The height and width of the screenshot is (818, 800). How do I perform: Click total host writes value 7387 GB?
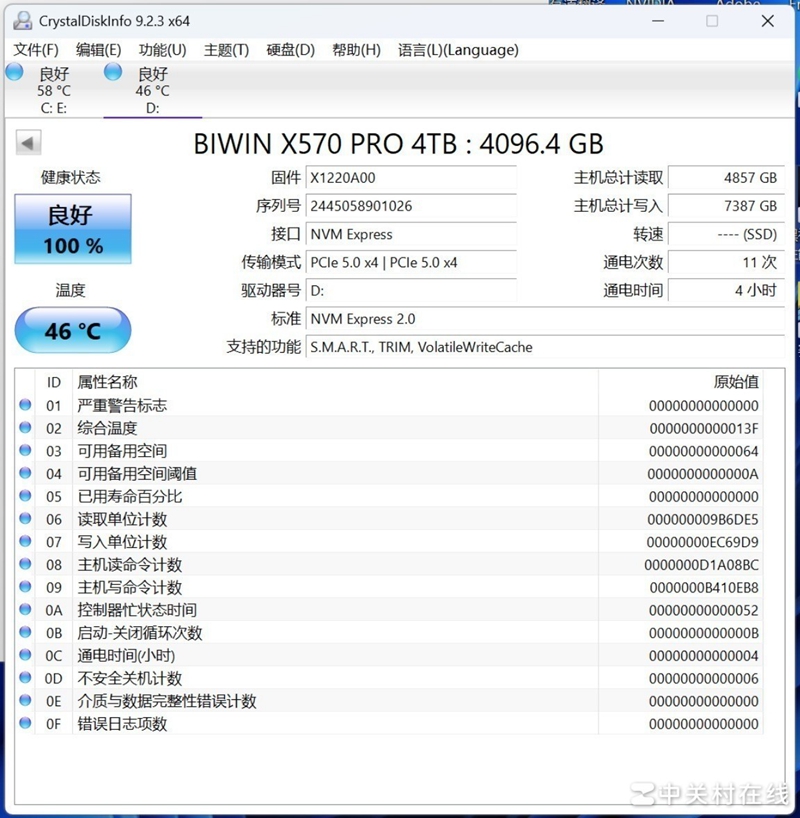(x=726, y=206)
